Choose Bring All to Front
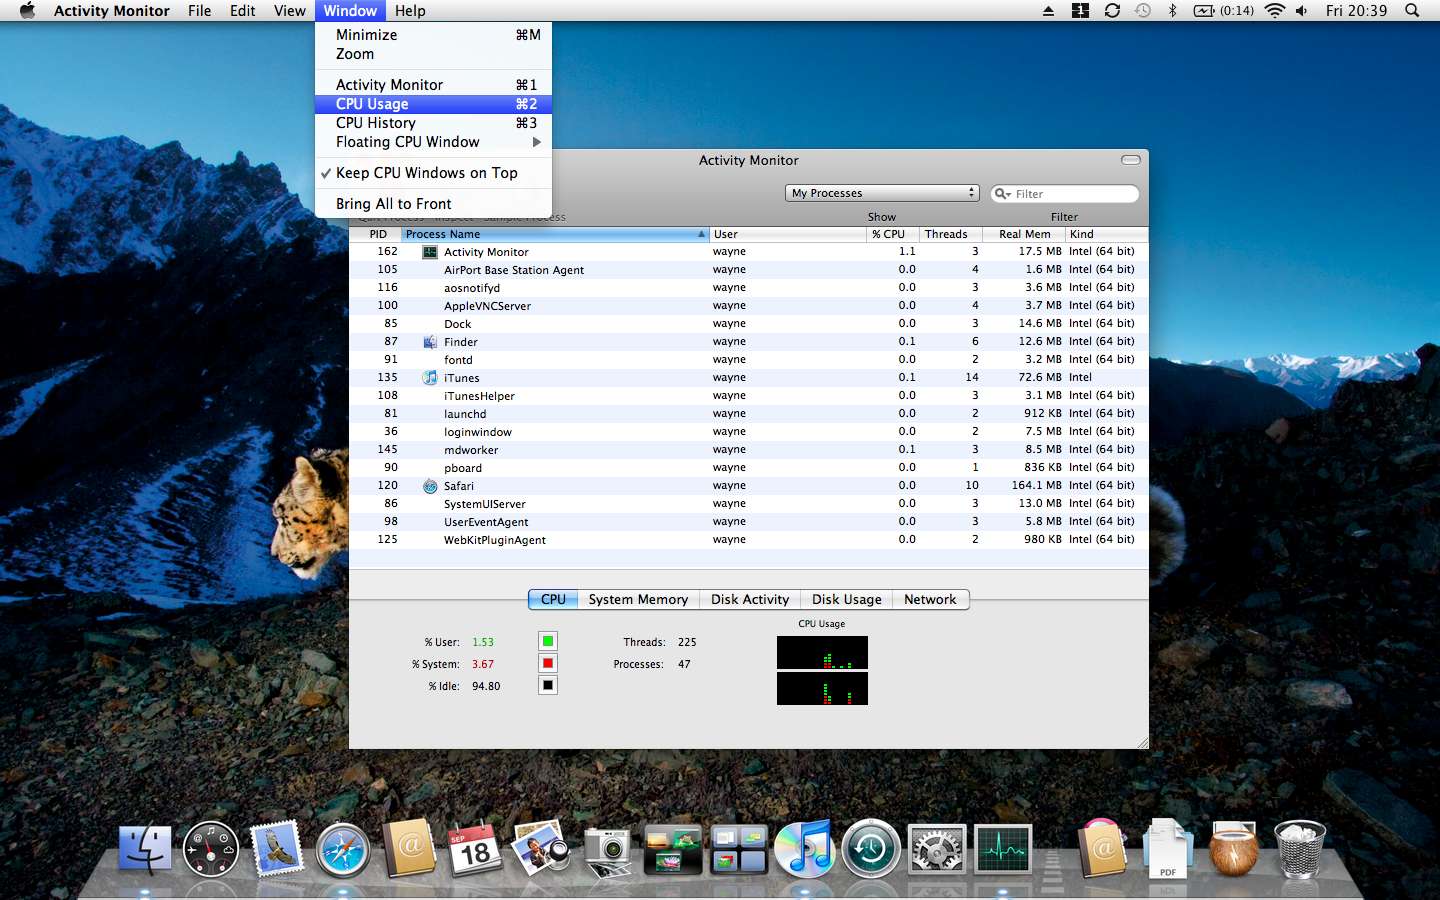 tap(394, 204)
